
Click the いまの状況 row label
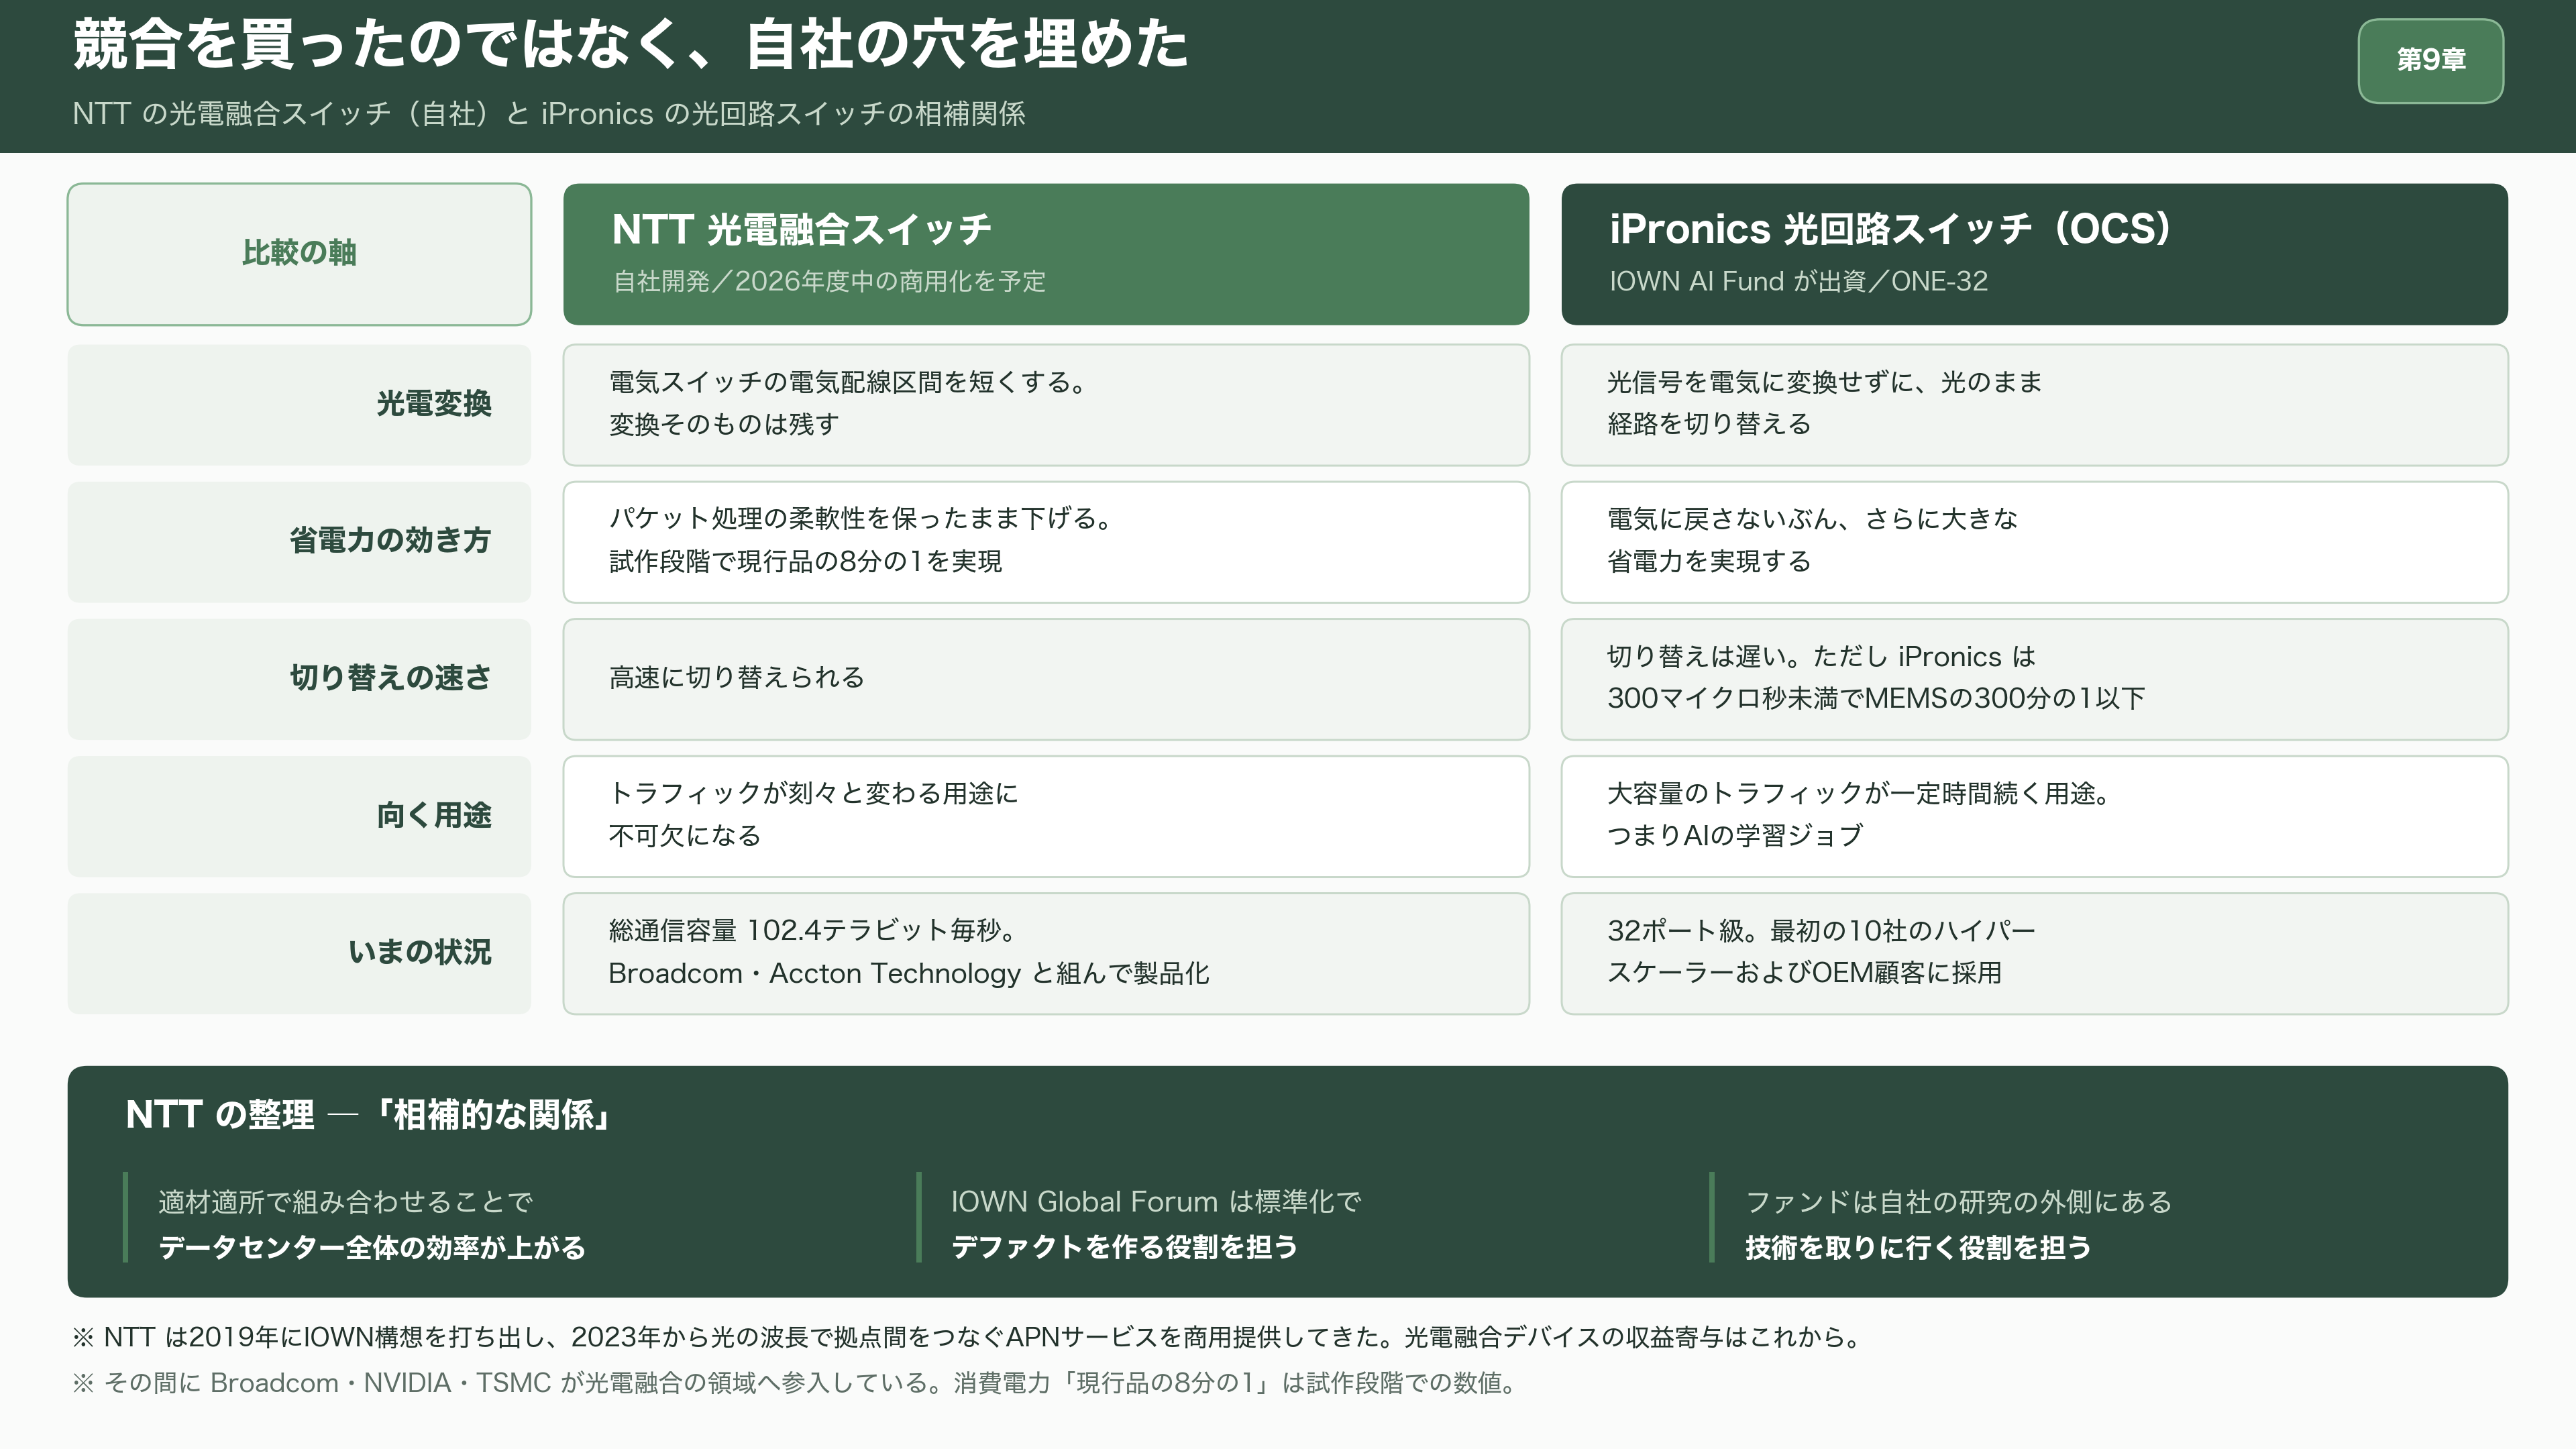299,953
